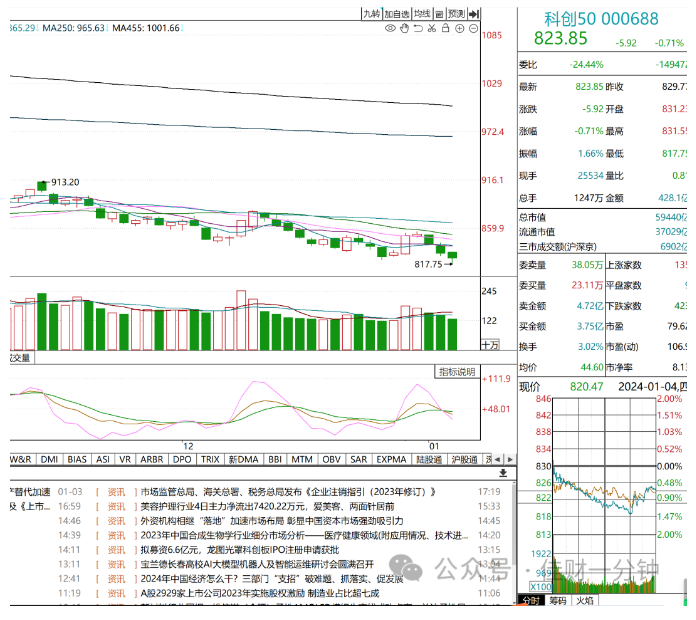Select the scissors cut tool
Screen dimensions: 696x620
(x=432, y=28)
